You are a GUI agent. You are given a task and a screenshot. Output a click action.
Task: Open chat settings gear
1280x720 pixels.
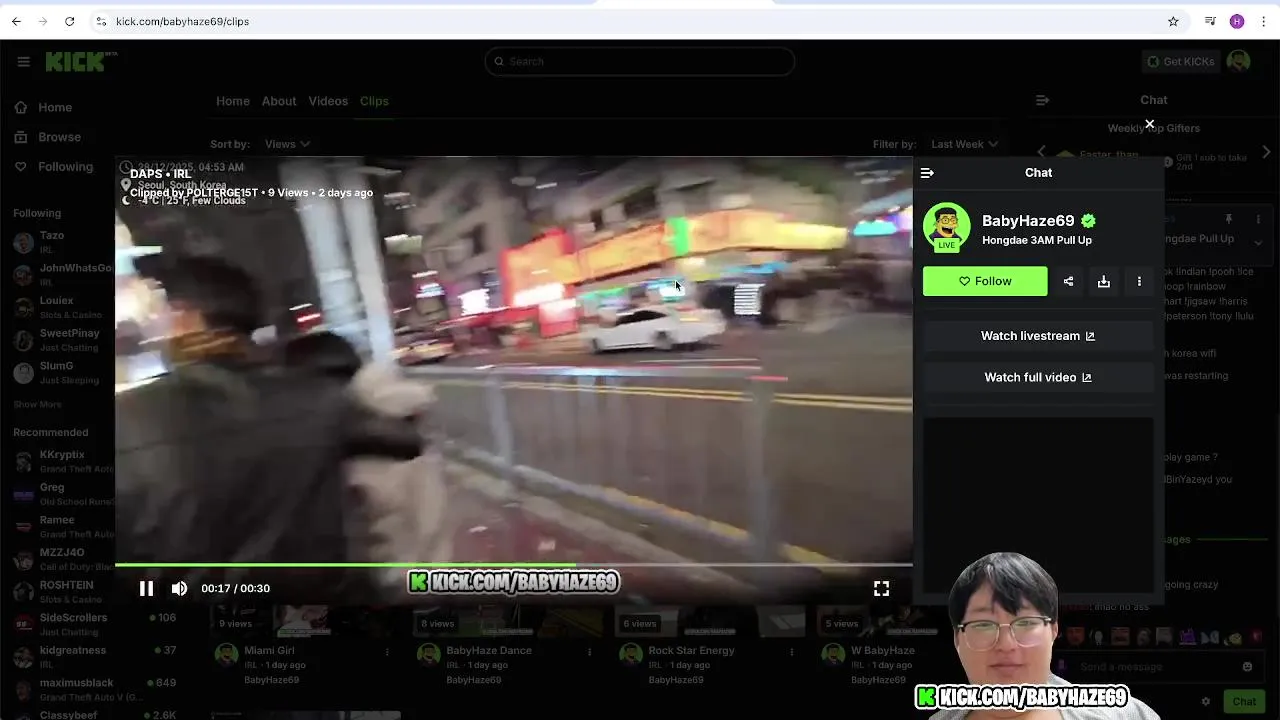pyautogui.click(x=1205, y=702)
